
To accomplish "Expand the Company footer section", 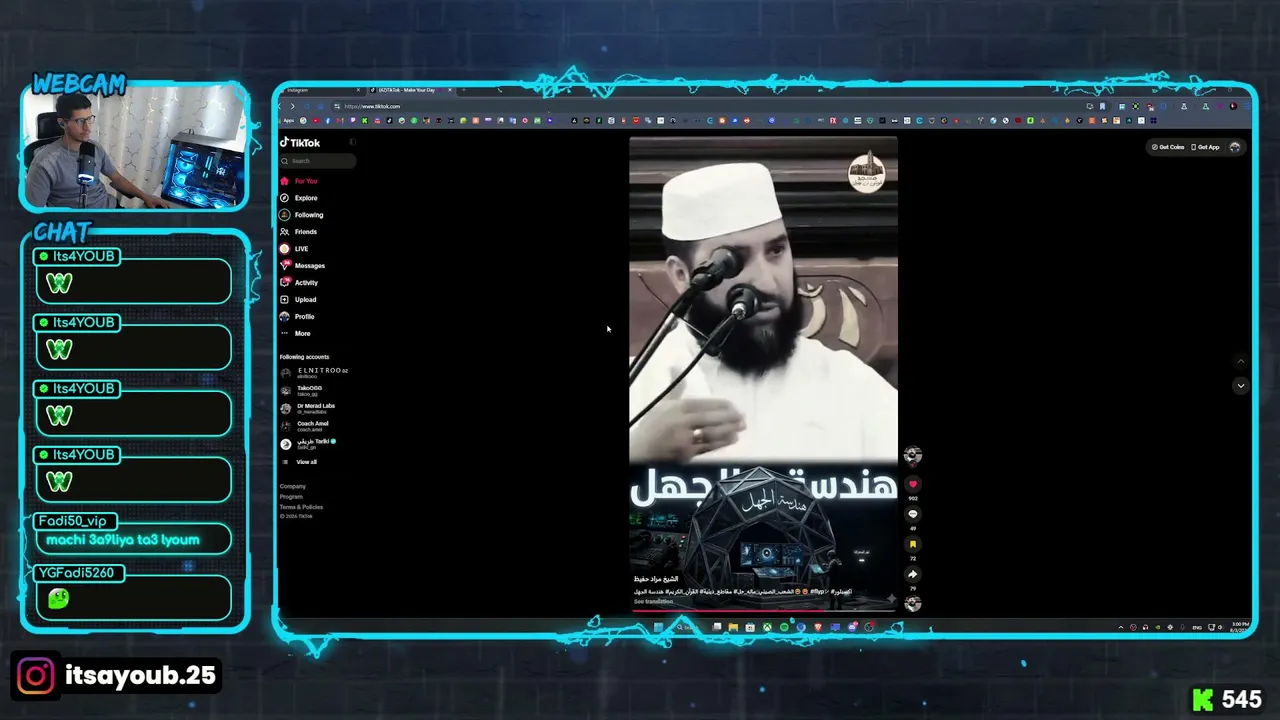I will 293,486.
